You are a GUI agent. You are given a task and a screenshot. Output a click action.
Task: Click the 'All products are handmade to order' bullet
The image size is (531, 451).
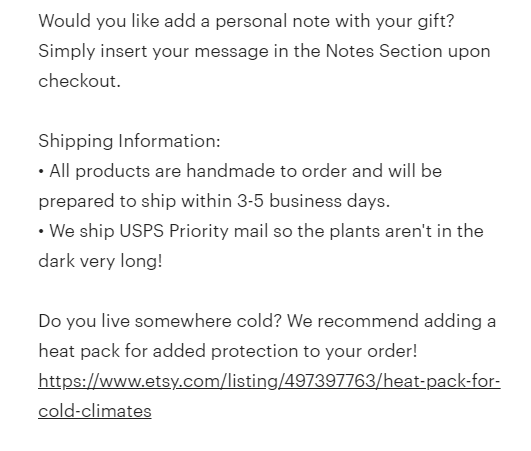240,171
